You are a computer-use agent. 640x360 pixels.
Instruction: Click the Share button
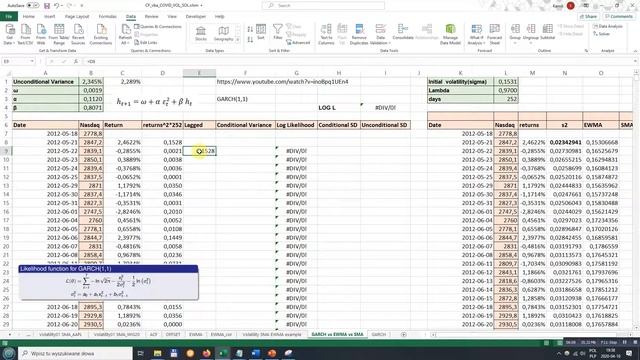tap(589, 16)
